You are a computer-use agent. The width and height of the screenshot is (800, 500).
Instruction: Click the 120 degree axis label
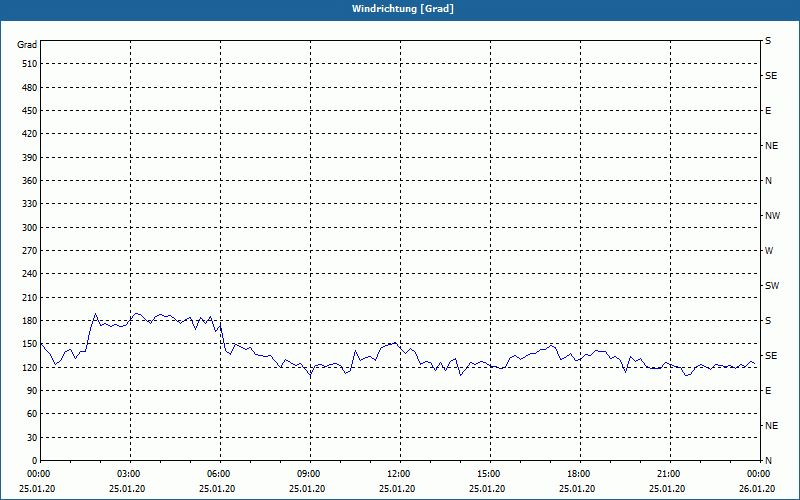point(30,367)
